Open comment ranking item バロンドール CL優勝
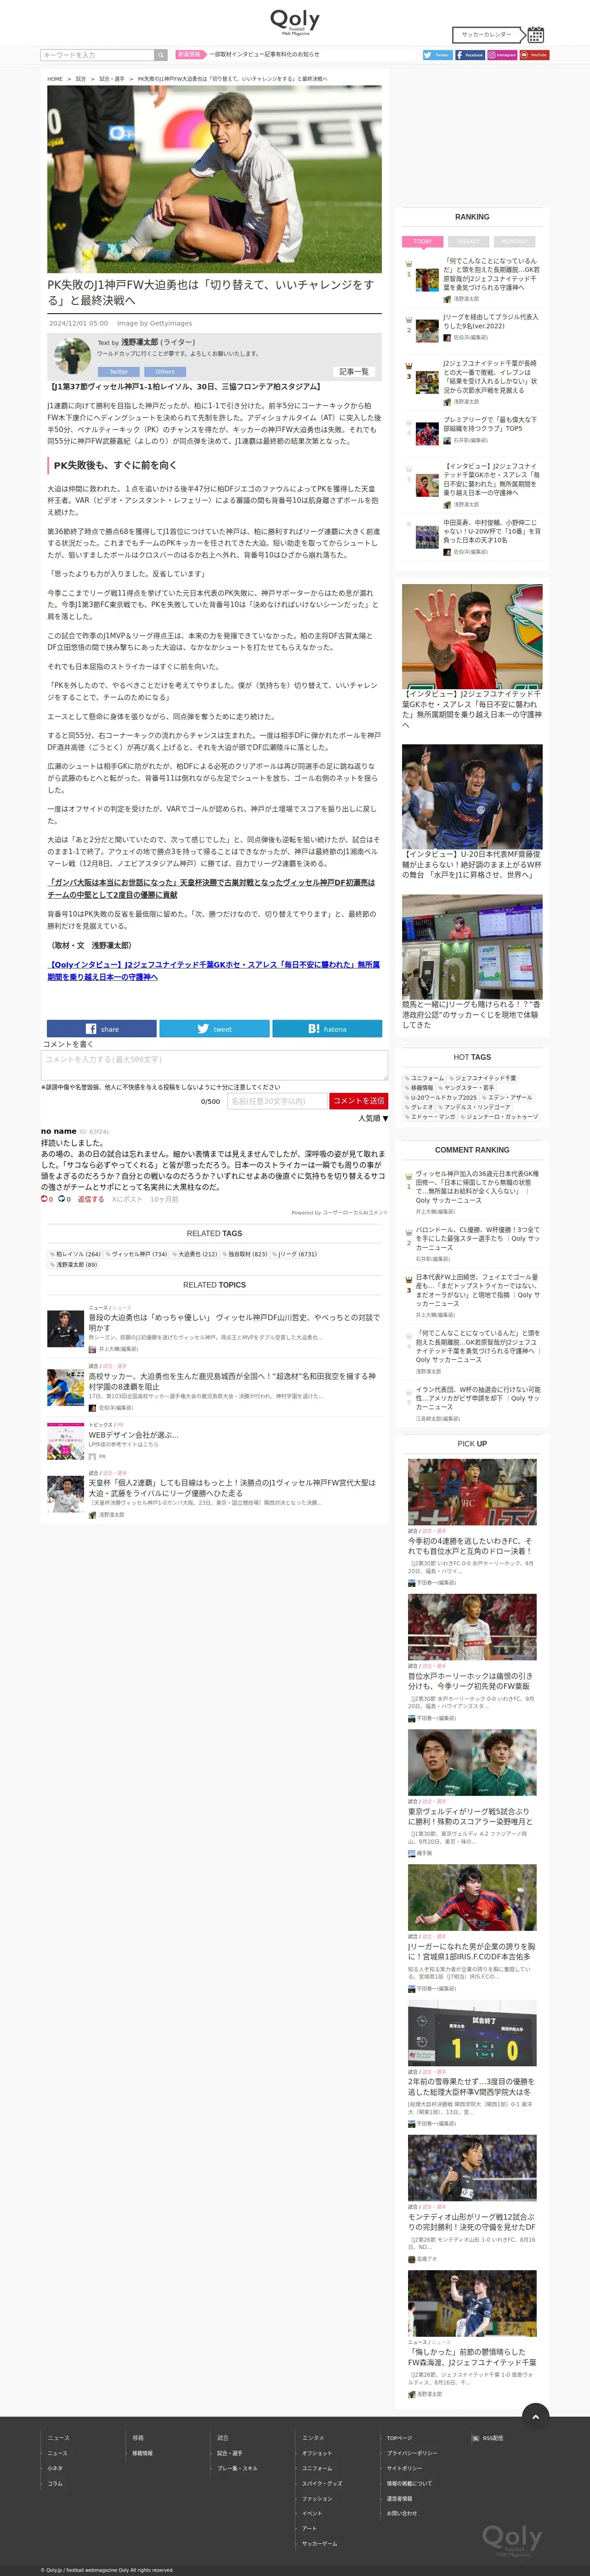This screenshot has width=590, height=2576. tap(478, 1239)
